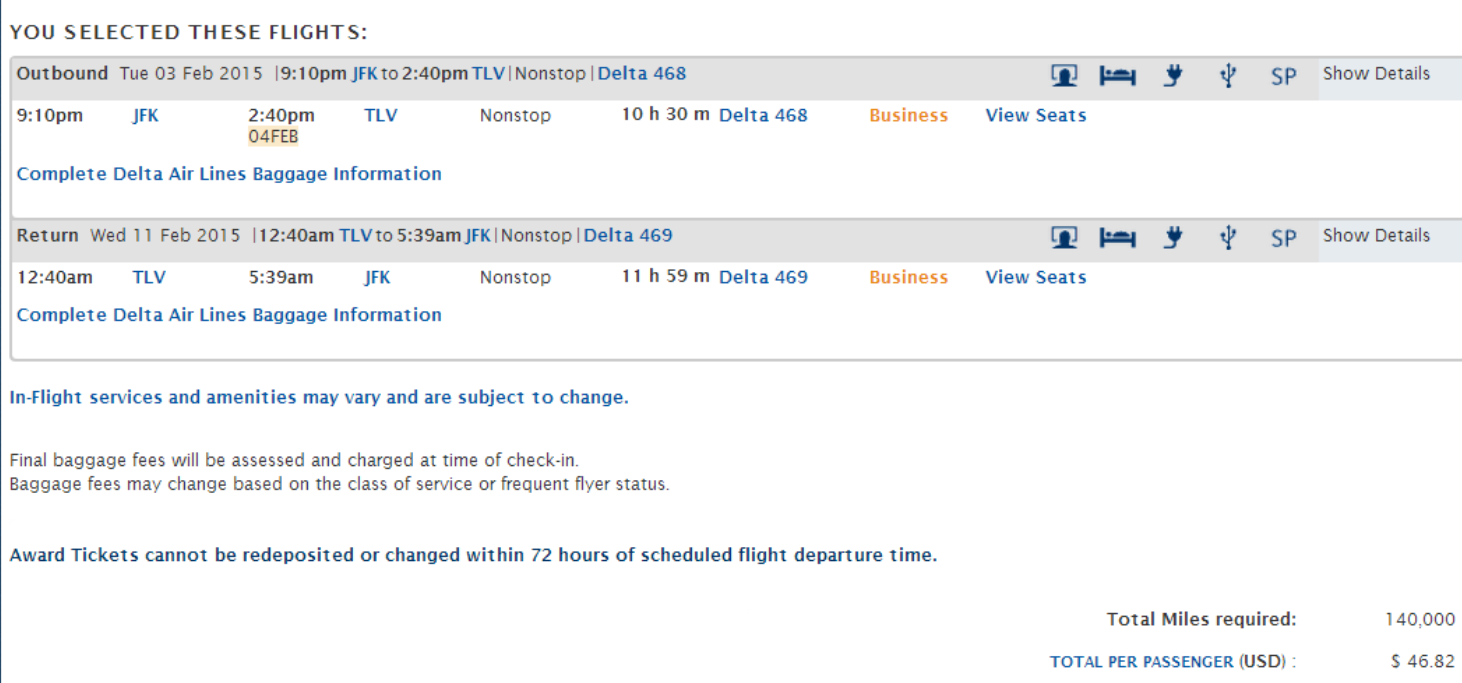
Task: Expand Show Details for return flight
Action: [1376, 236]
